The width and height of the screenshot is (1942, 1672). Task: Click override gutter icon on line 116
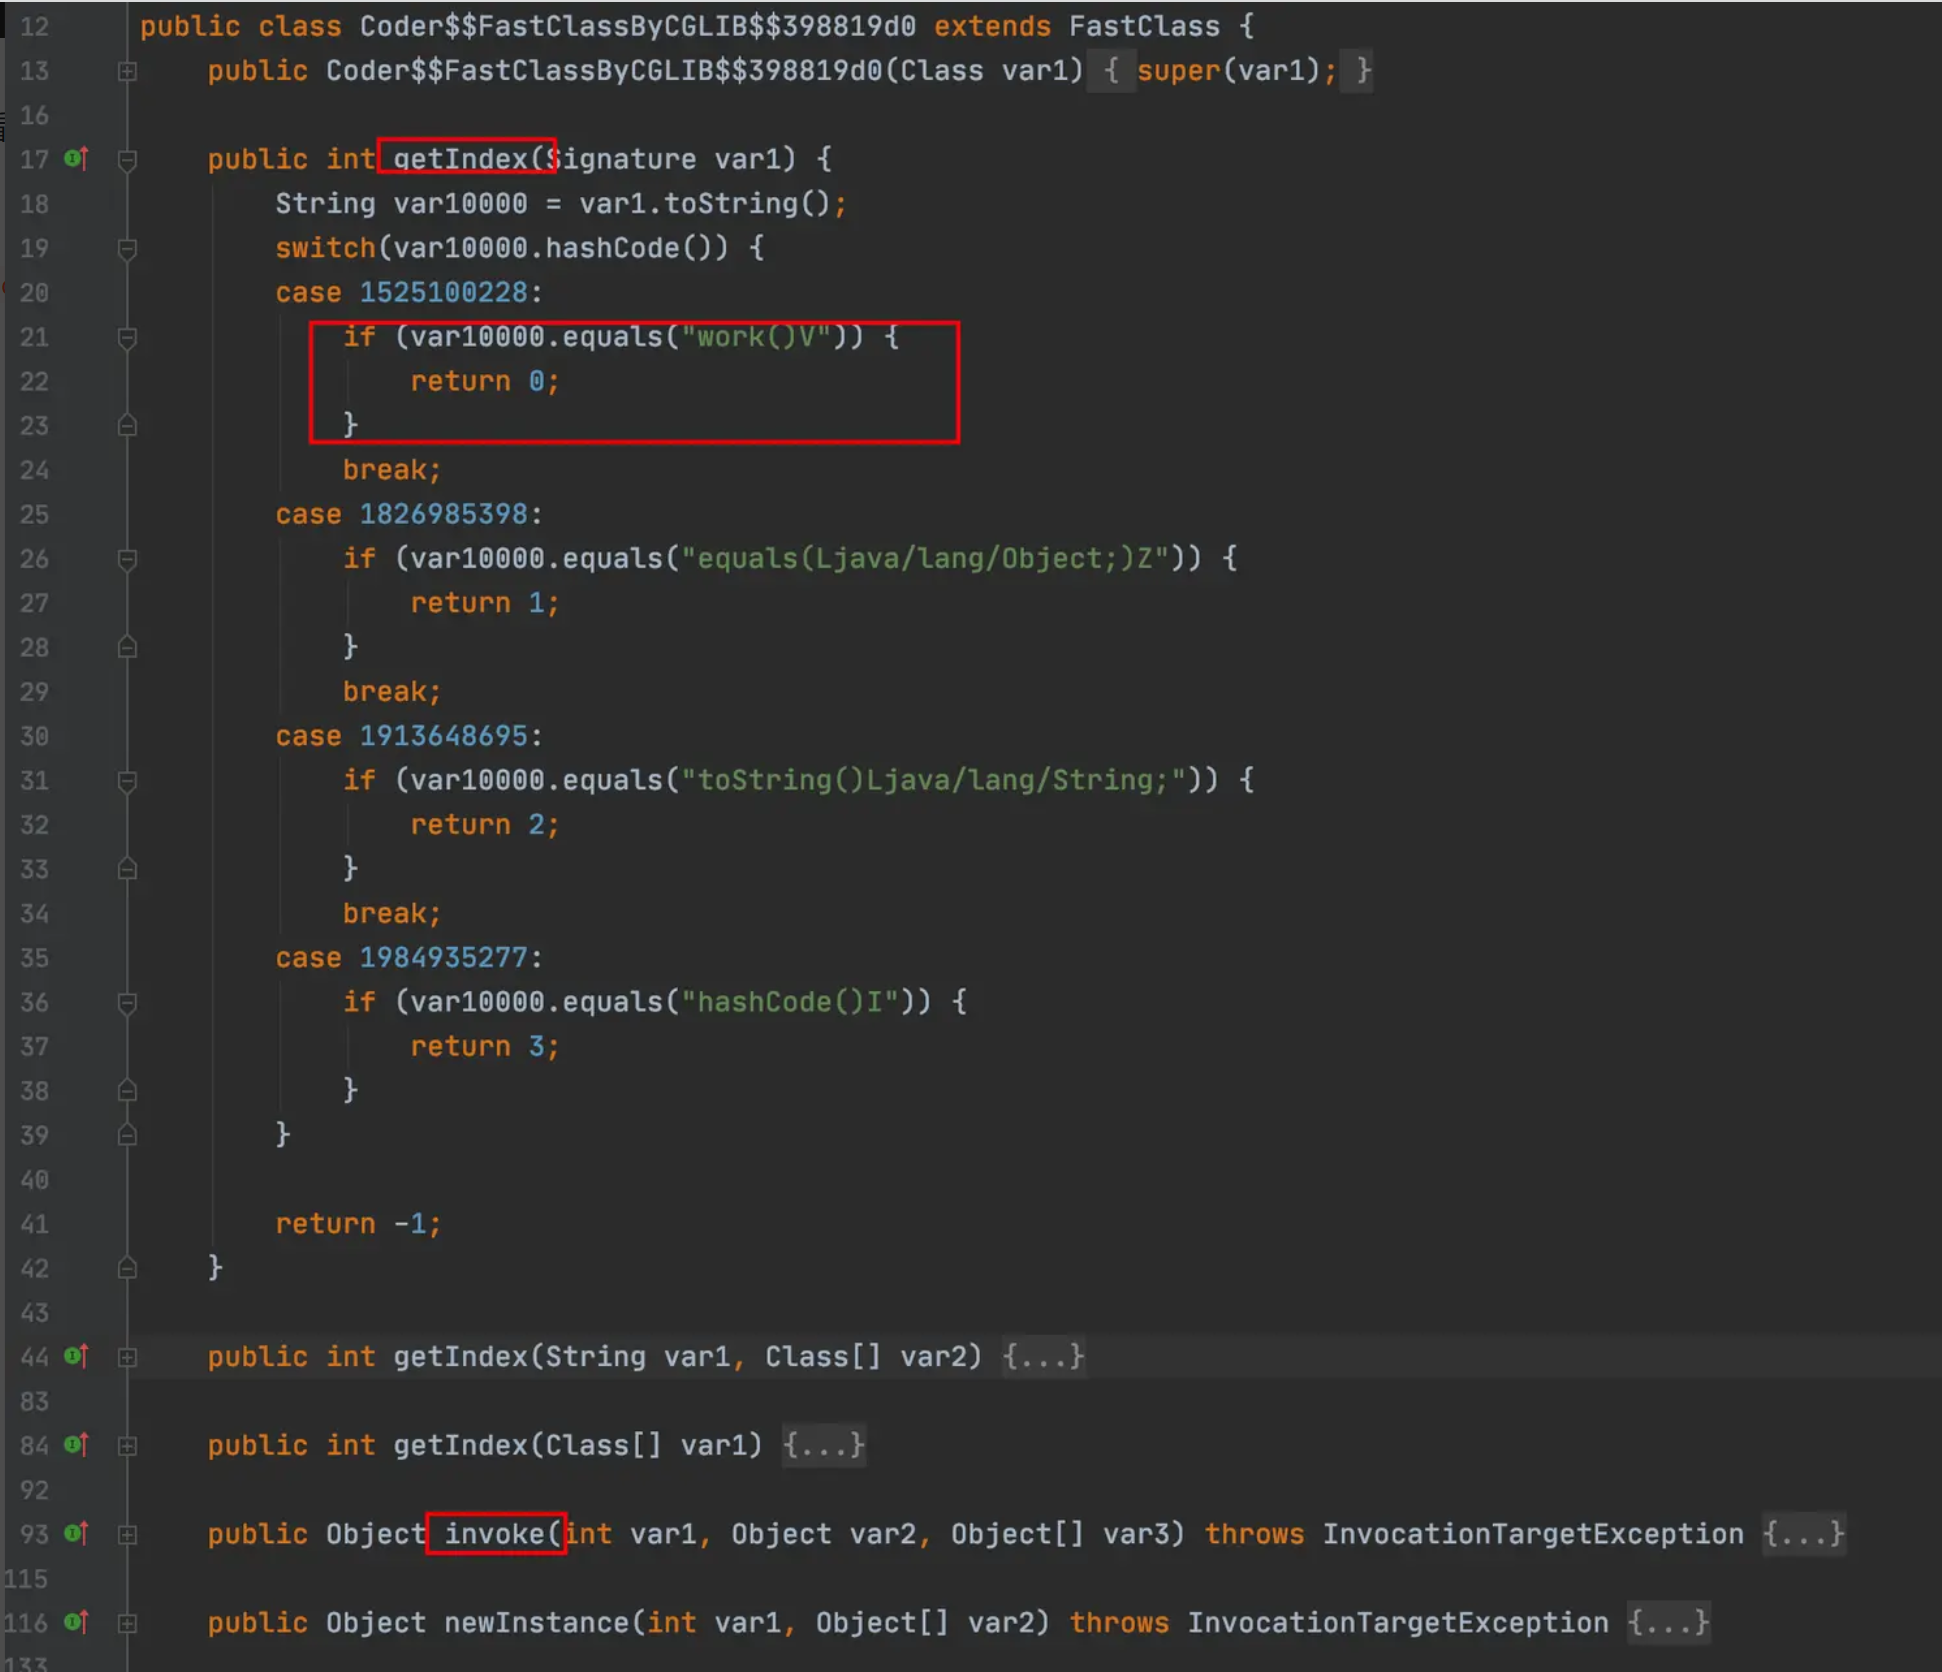tap(76, 1621)
